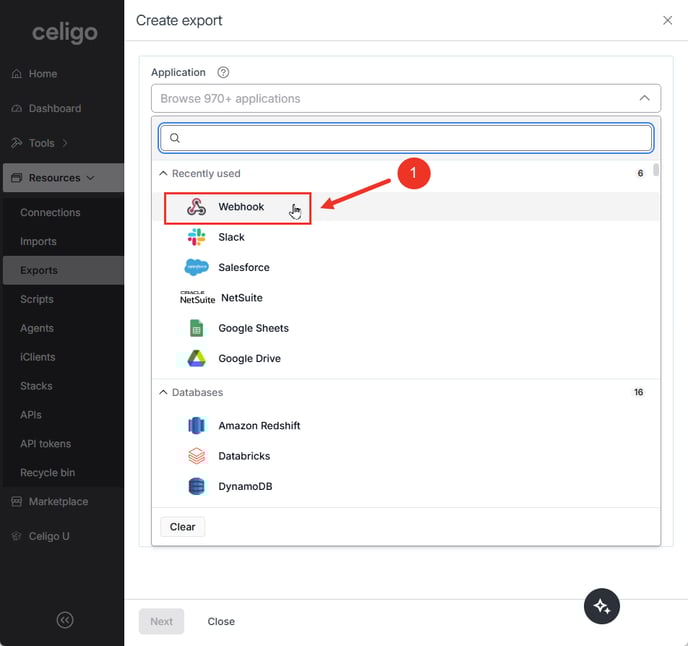Select the Amazon Redshift icon
Screen dimensions: 688x646
pos(197,426)
